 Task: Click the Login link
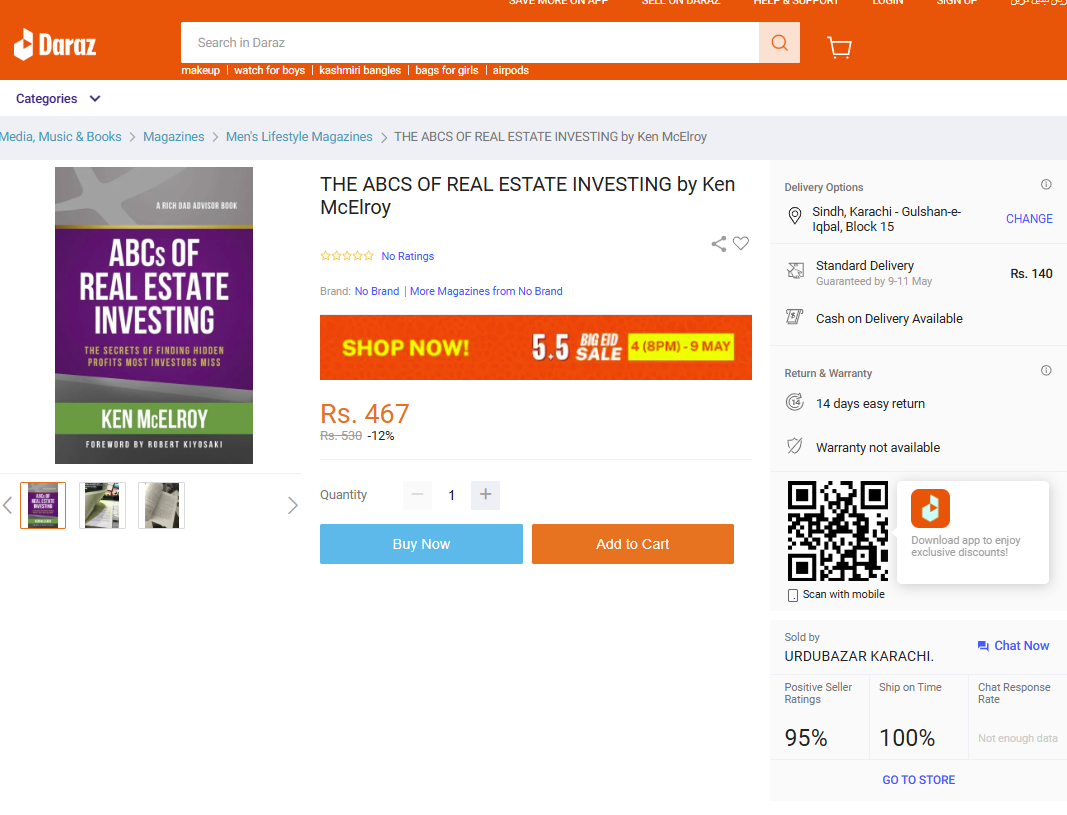(x=888, y=3)
